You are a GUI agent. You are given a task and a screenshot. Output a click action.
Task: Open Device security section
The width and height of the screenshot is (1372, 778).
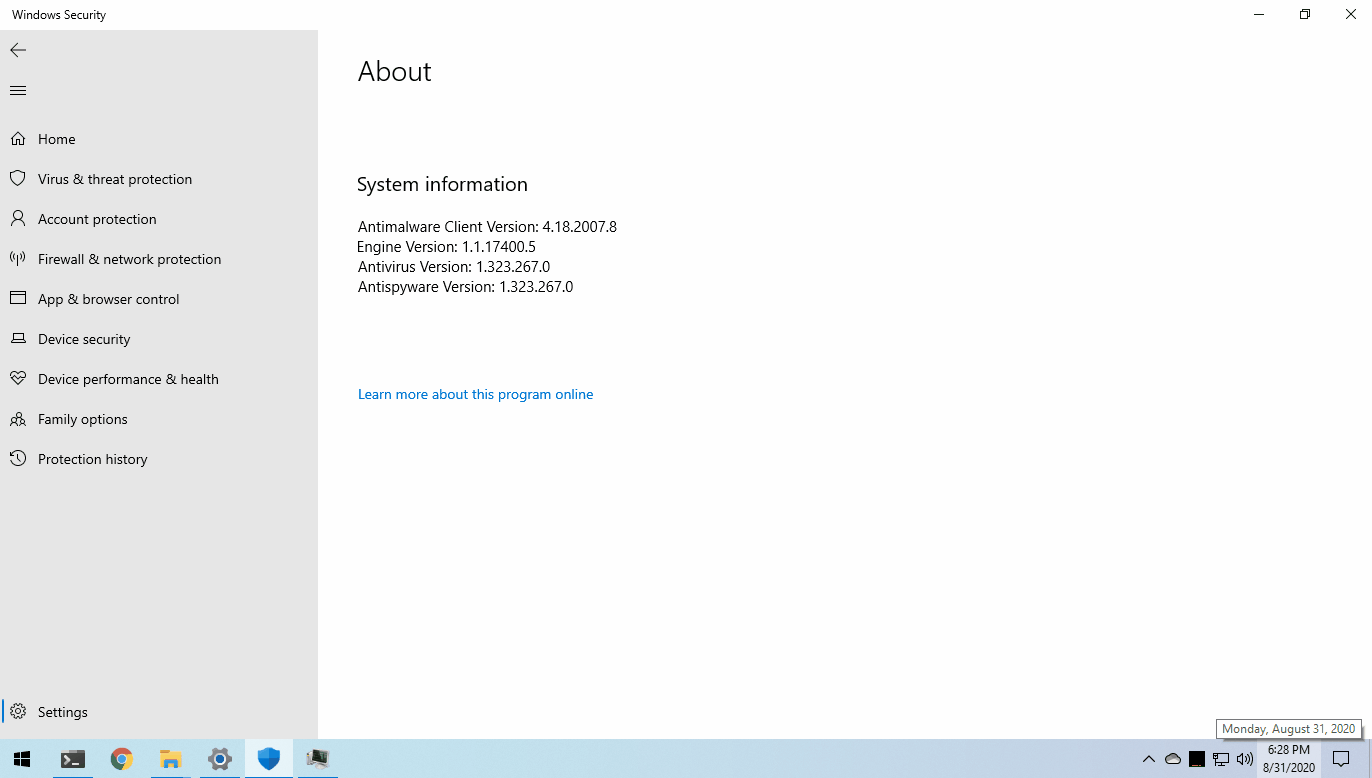[x=159, y=339]
